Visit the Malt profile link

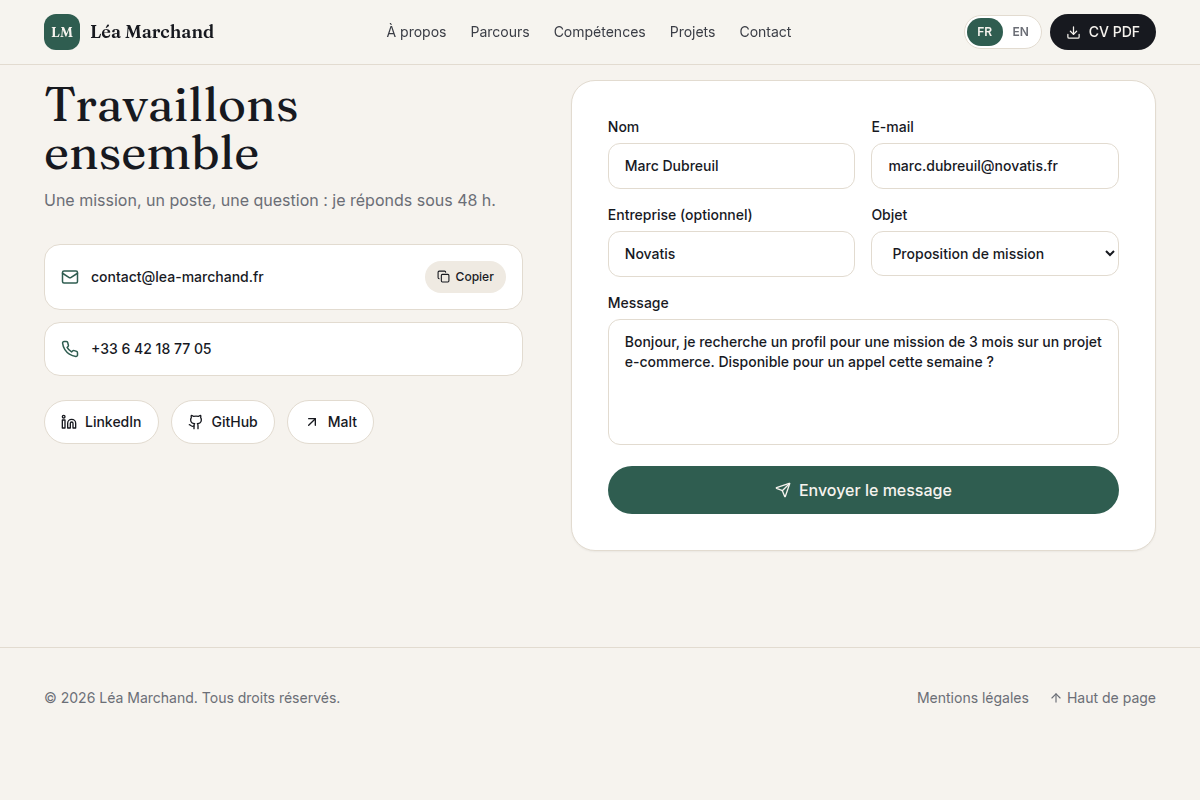pos(330,422)
